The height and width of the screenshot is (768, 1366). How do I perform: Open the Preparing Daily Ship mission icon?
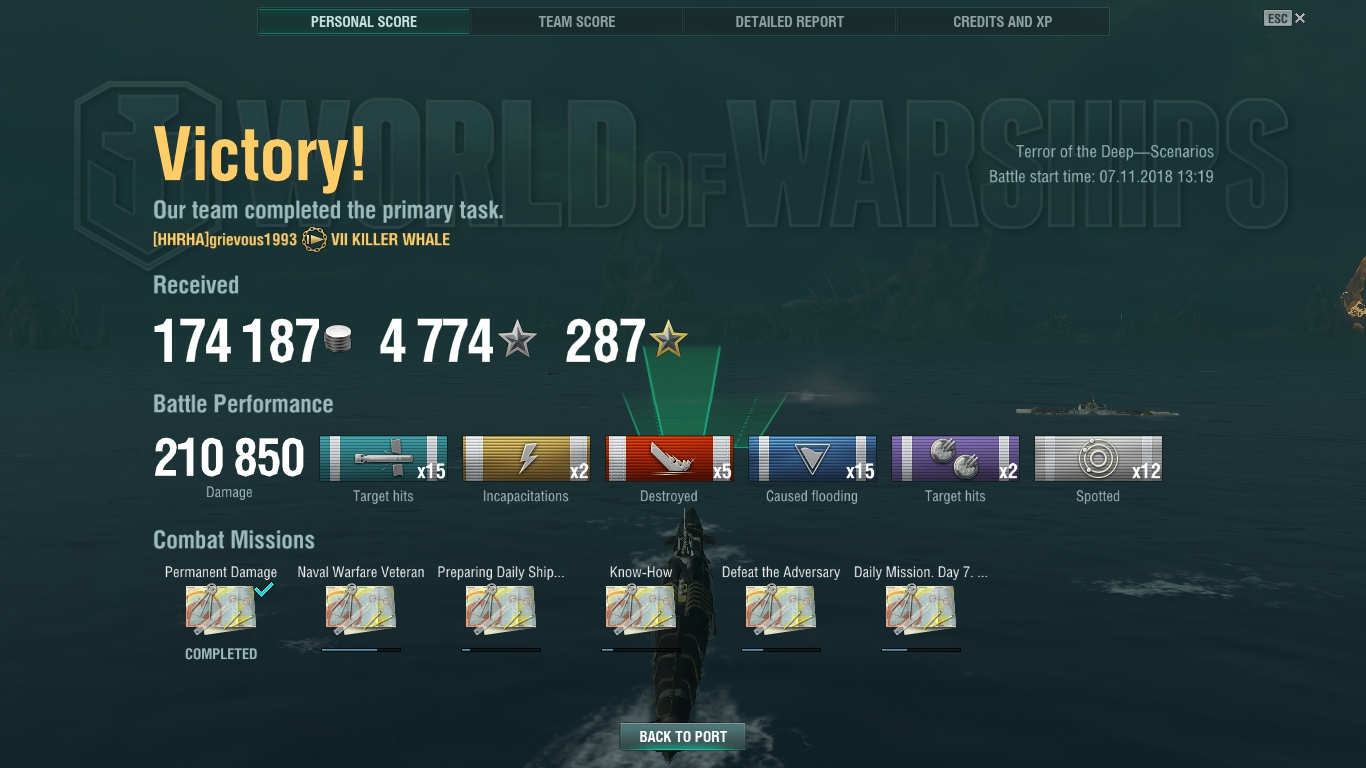click(501, 610)
